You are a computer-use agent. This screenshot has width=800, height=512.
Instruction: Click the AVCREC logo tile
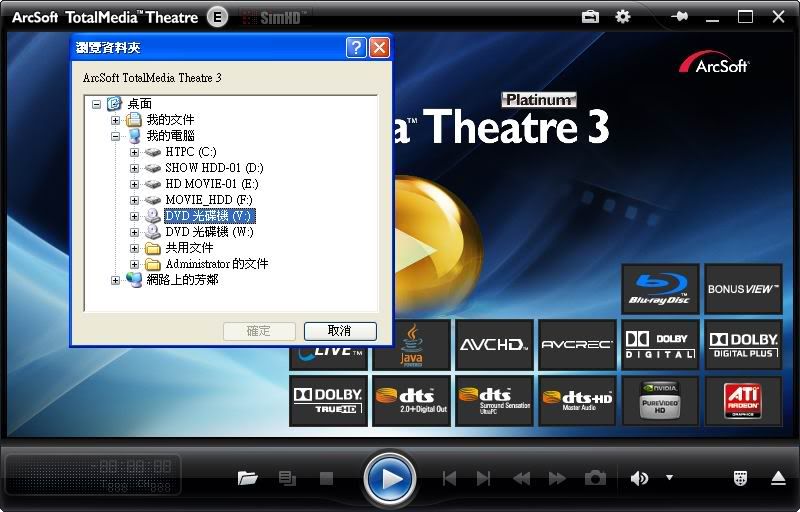pyautogui.click(x=577, y=345)
